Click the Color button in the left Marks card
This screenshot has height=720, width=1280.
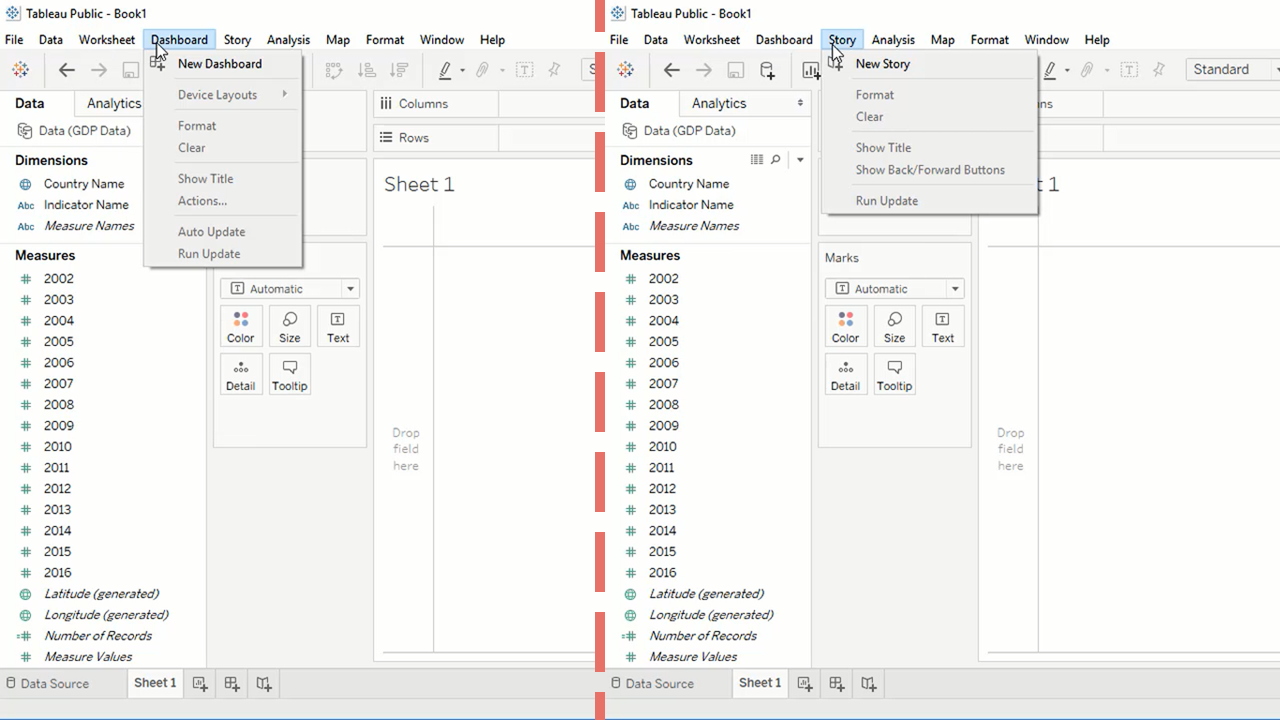point(240,327)
